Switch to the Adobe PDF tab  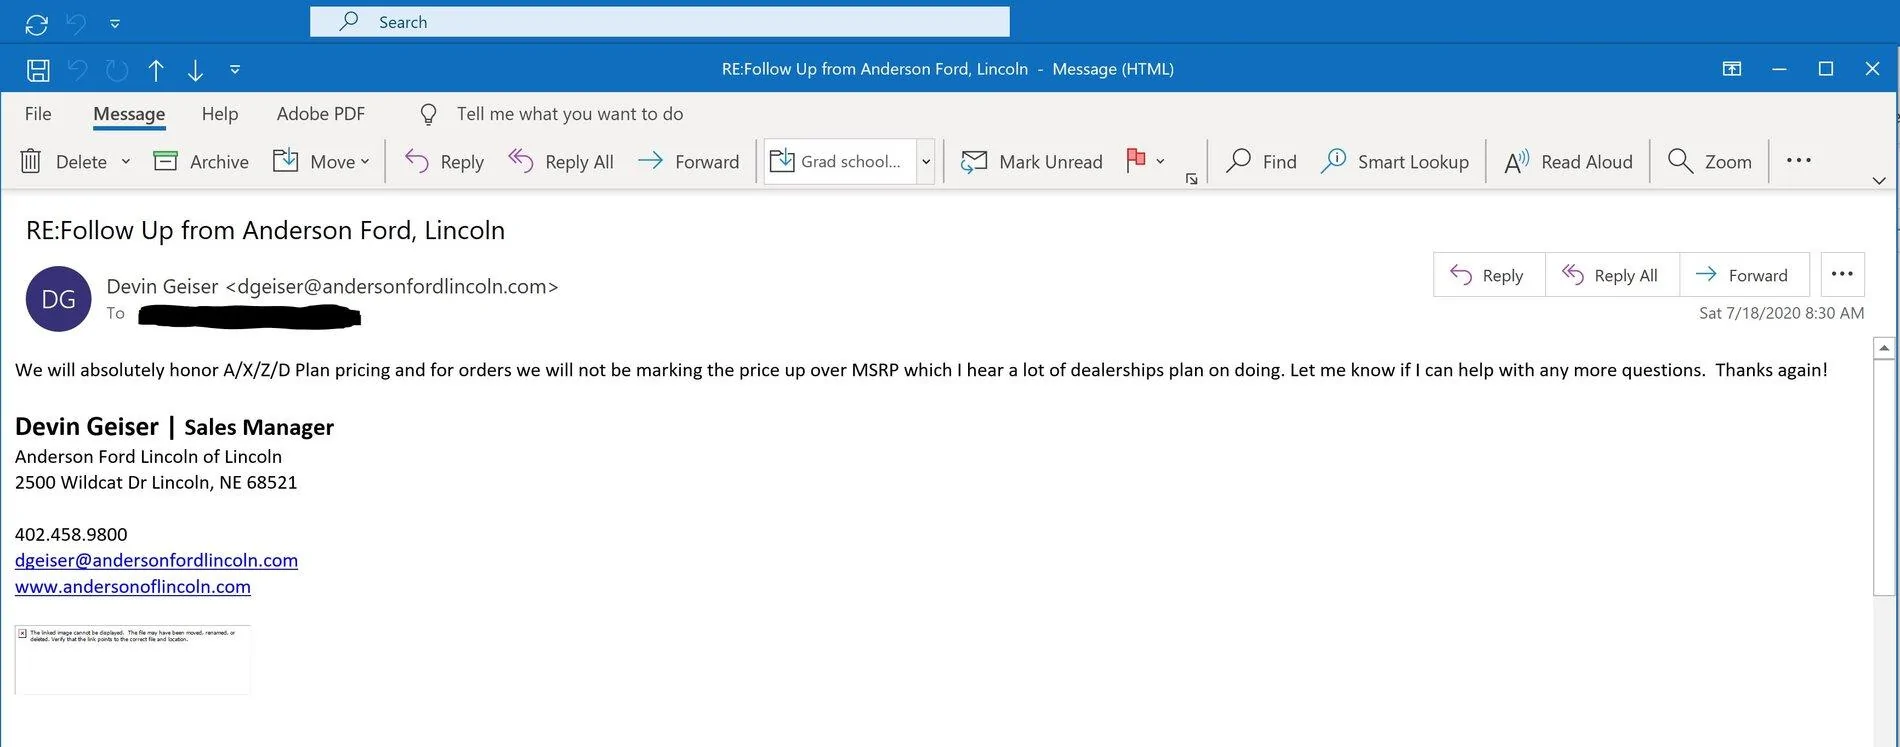click(321, 114)
